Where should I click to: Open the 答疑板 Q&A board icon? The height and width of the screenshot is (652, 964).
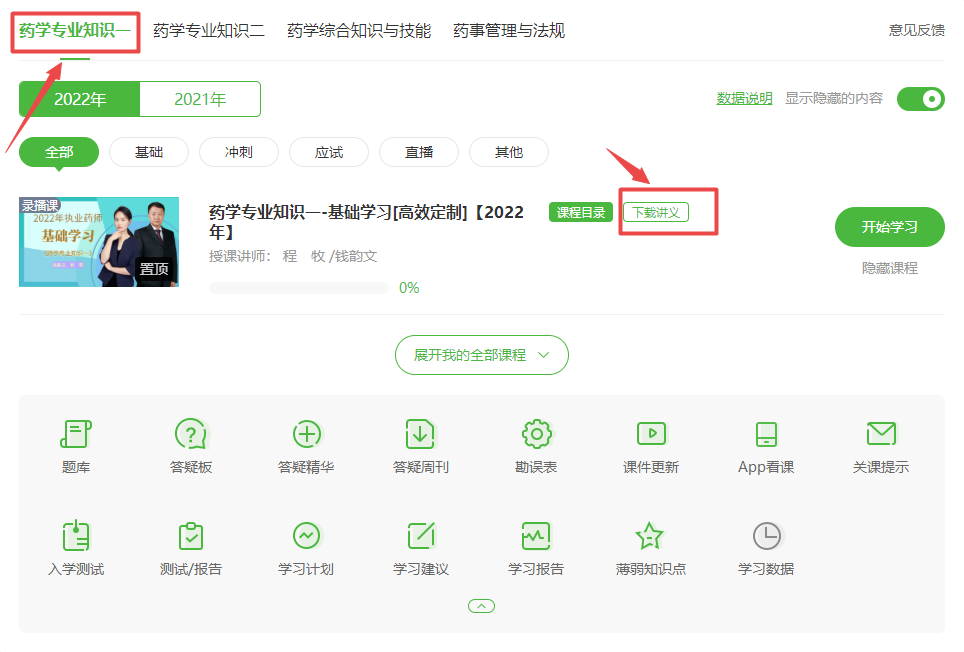pos(190,434)
